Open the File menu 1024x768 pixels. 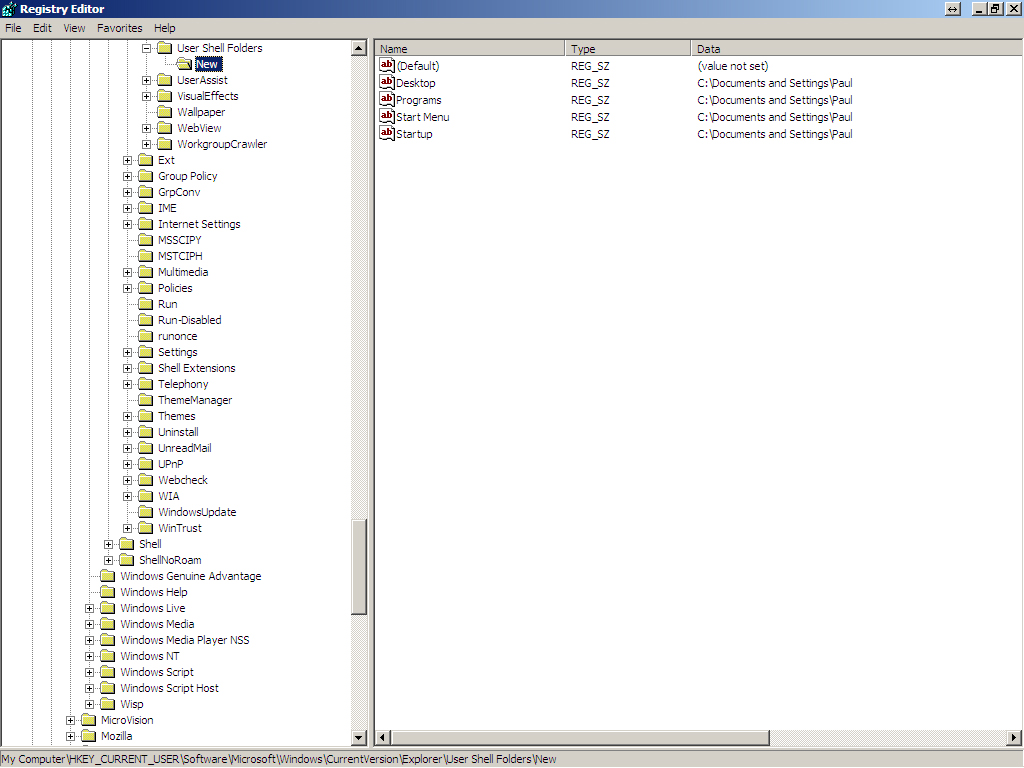(13, 28)
